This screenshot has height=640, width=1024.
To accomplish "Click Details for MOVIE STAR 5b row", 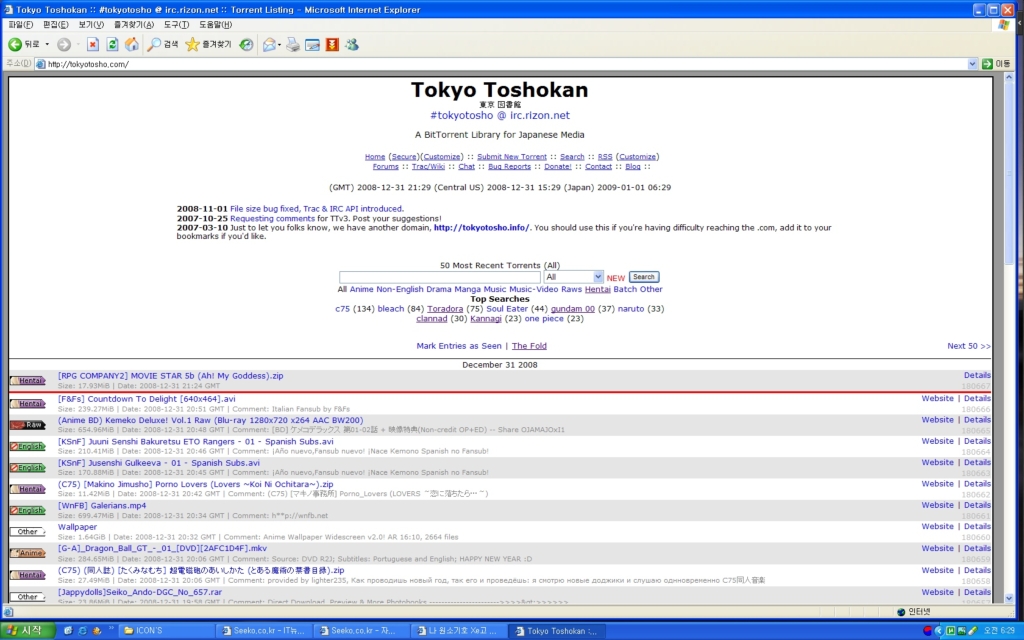I will (977, 376).
